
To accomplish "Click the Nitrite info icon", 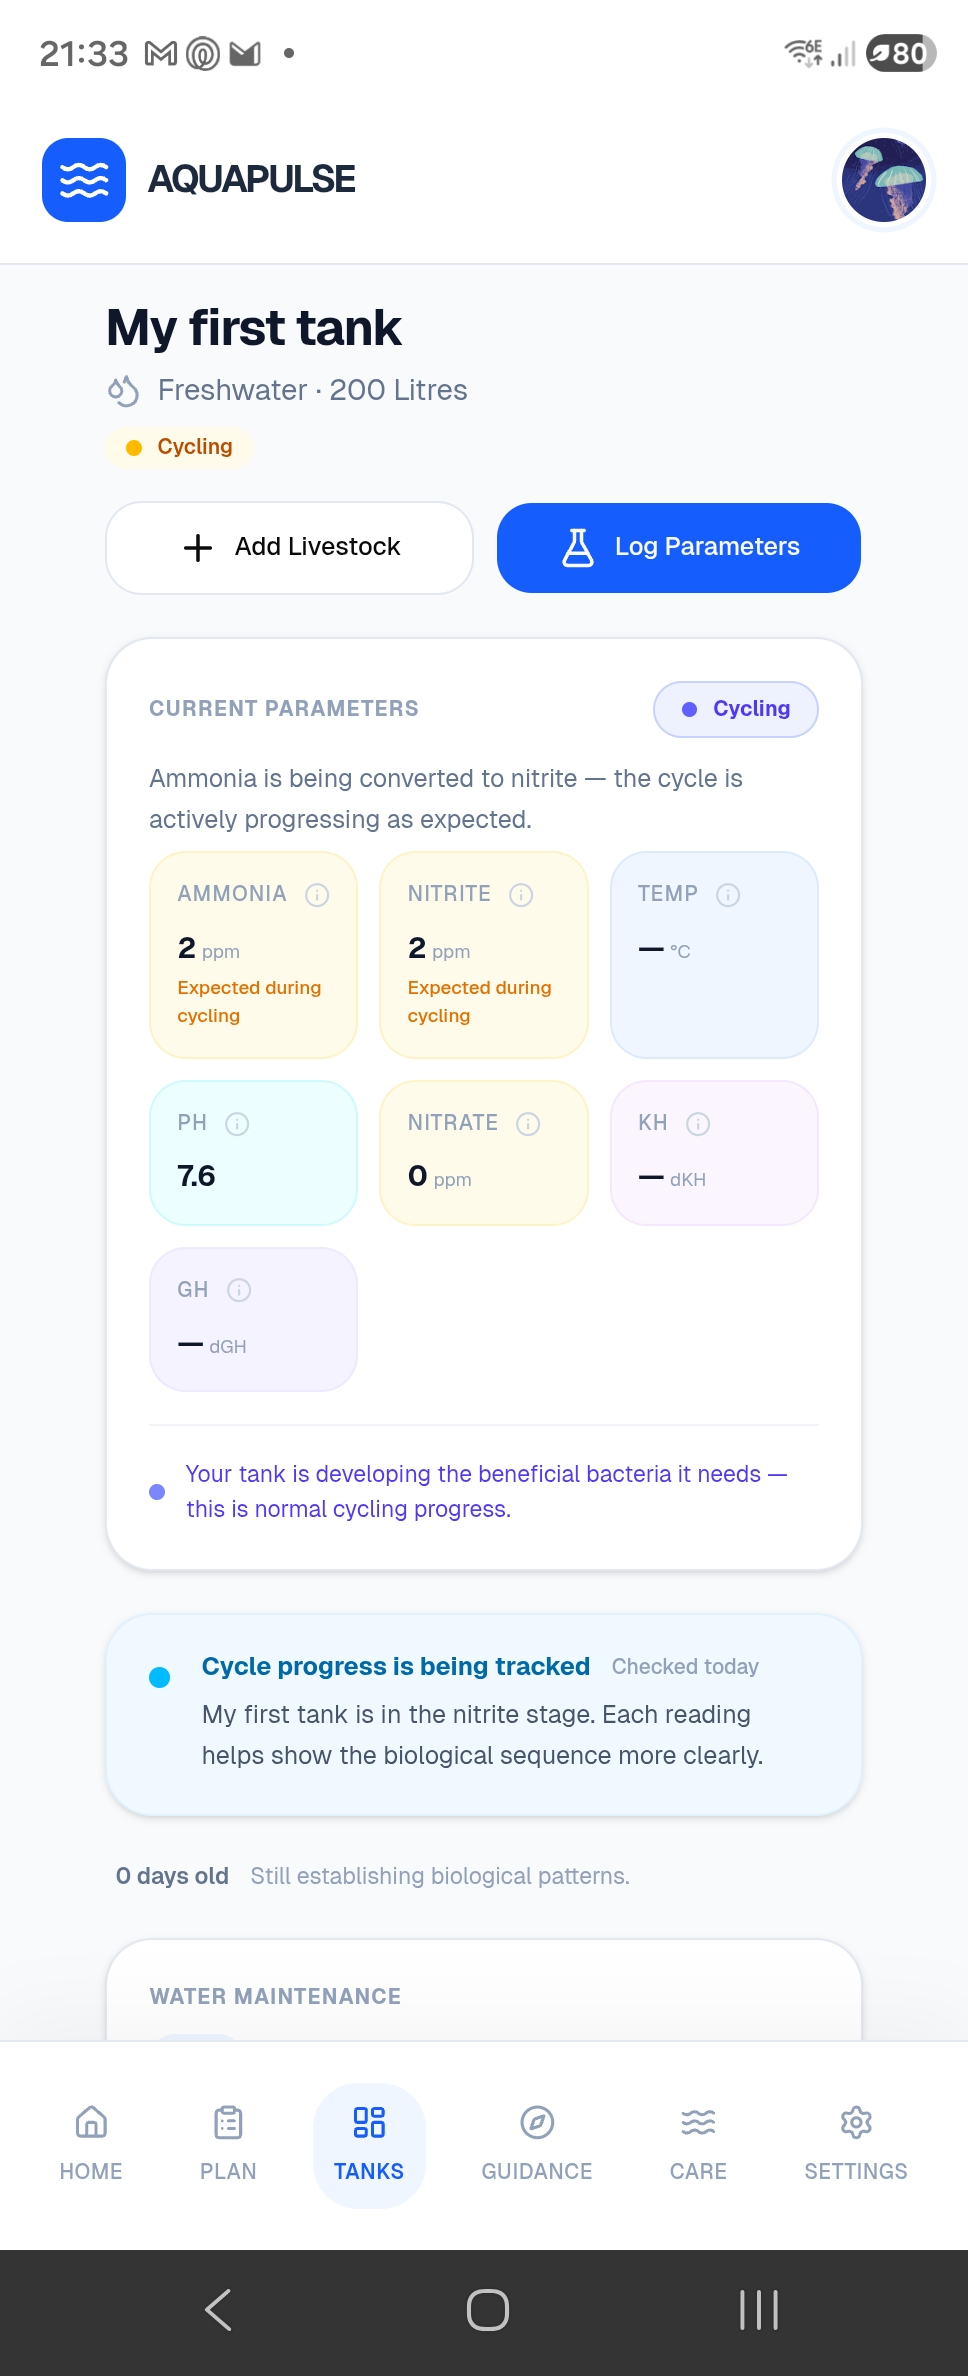I will 521,895.
